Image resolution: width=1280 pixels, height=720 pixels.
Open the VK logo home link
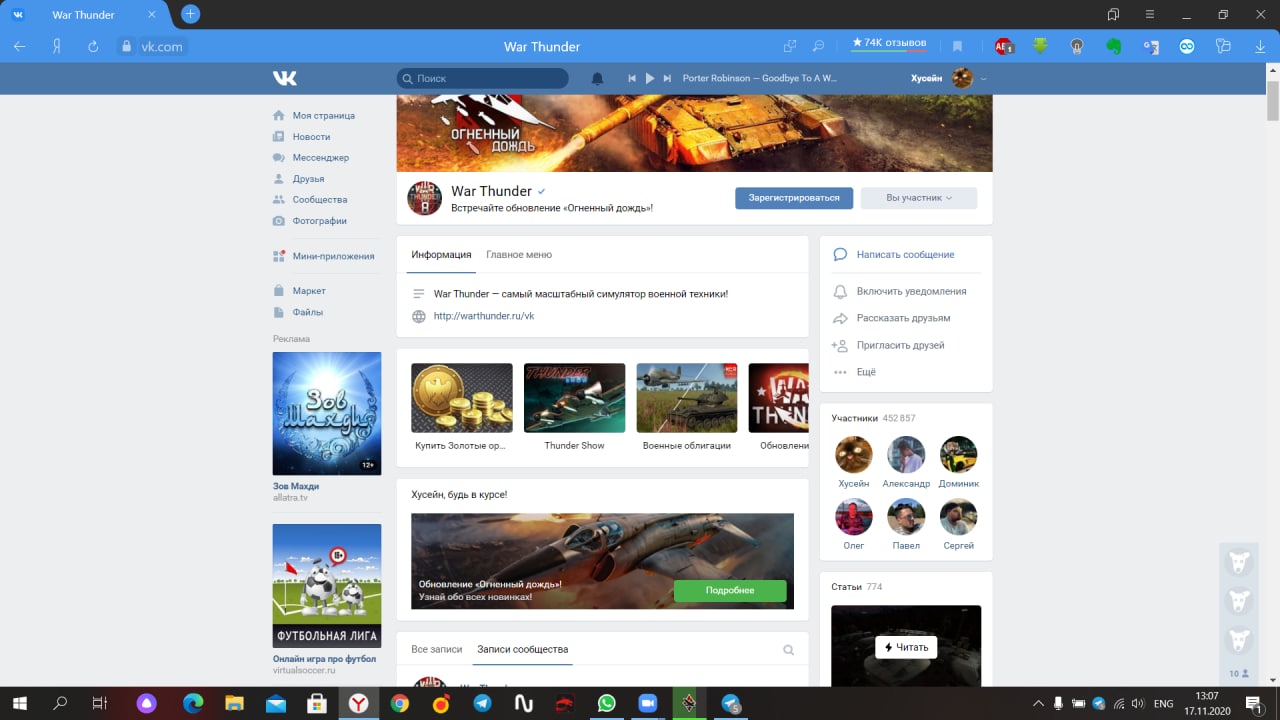[285, 78]
